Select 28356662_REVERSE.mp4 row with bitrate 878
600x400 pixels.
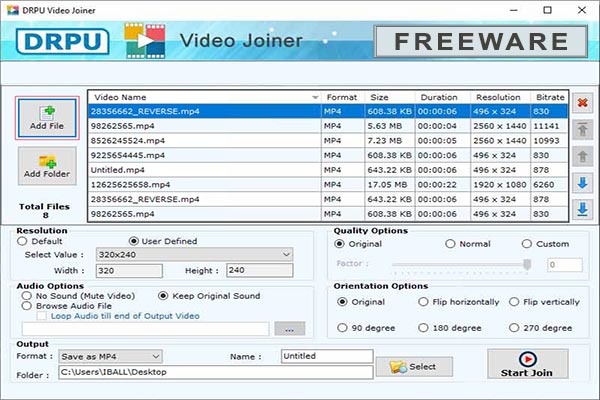[328, 199]
